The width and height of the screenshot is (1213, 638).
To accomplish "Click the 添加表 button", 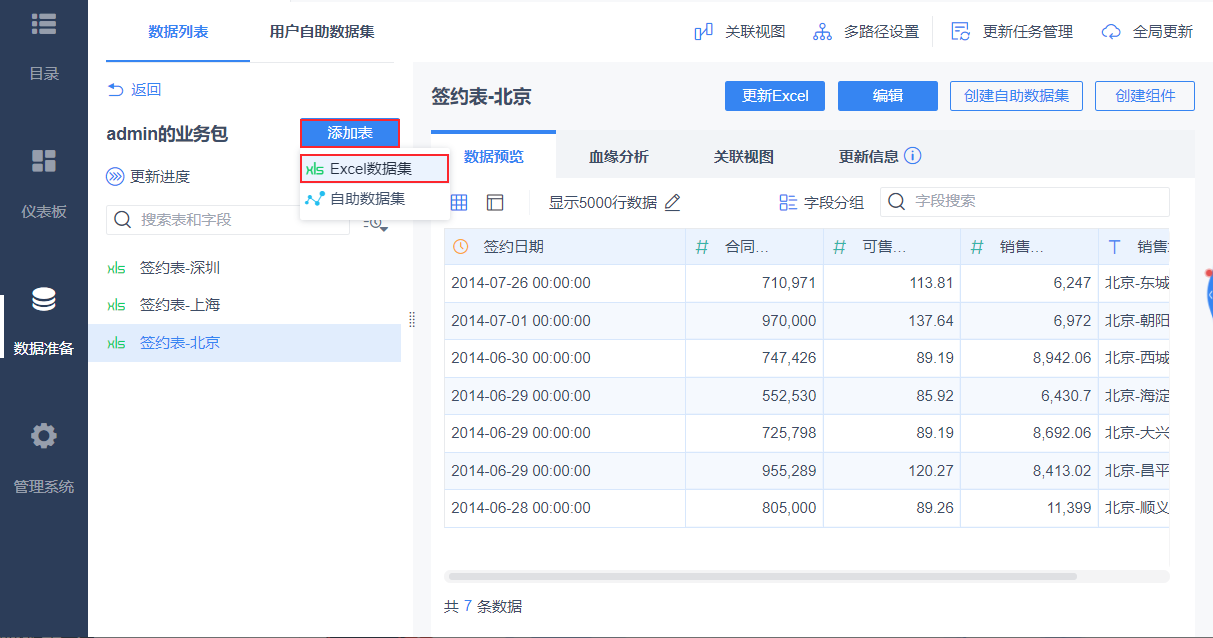I will coord(350,134).
